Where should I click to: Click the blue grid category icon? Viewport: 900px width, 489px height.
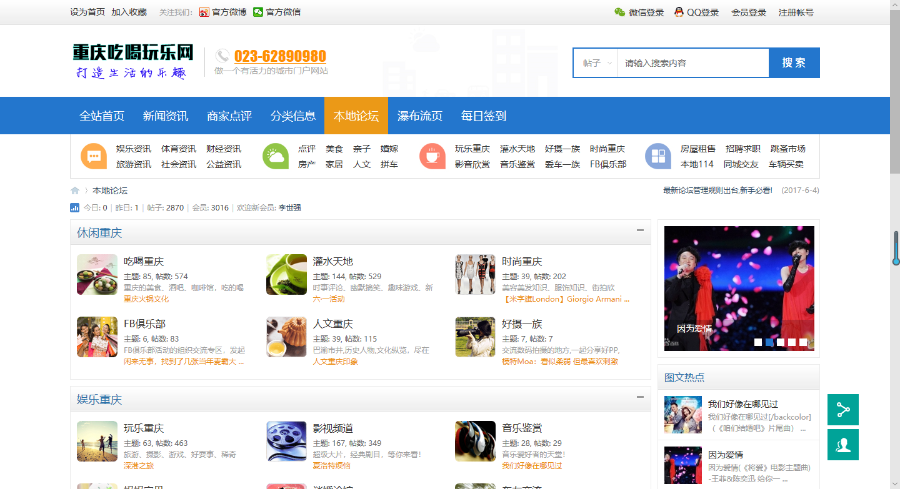click(x=658, y=156)
